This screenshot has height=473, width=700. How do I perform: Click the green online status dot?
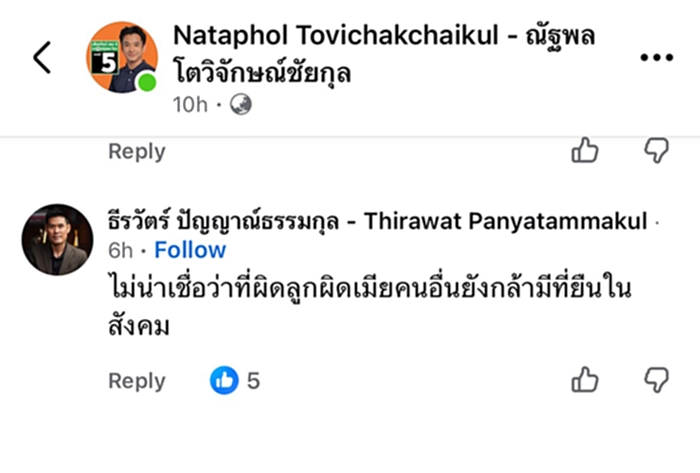tap(147, 82)
